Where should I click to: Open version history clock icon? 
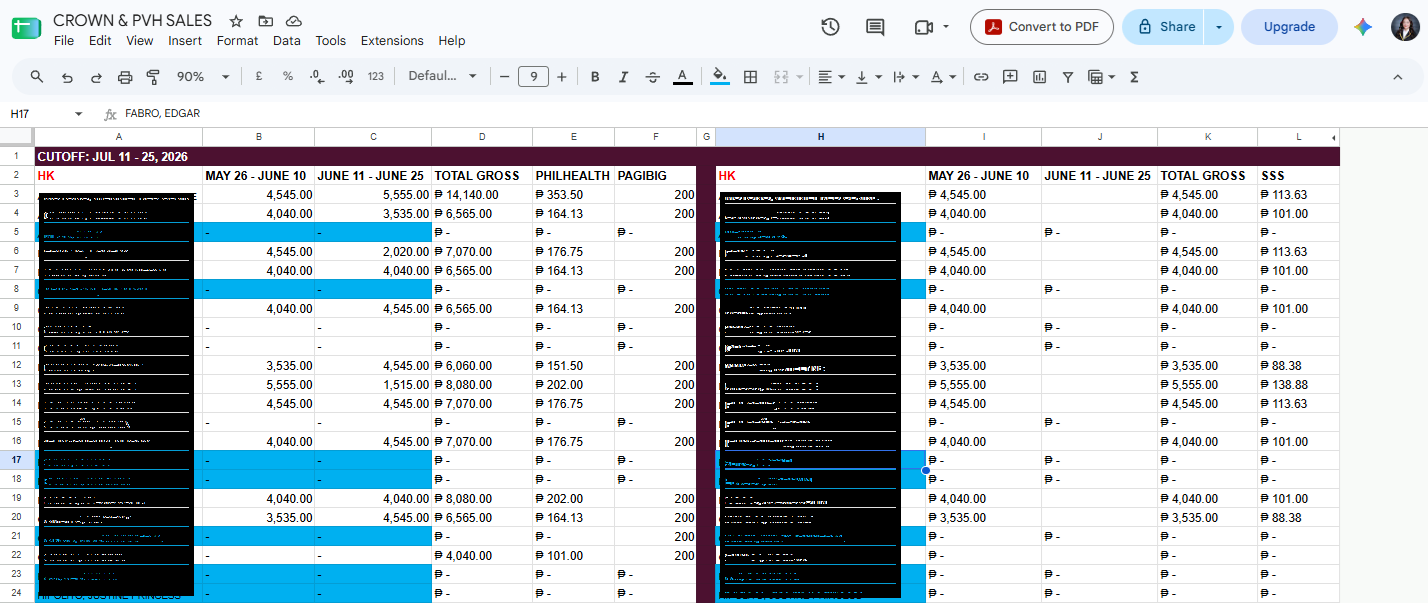[x=830, y=27]
